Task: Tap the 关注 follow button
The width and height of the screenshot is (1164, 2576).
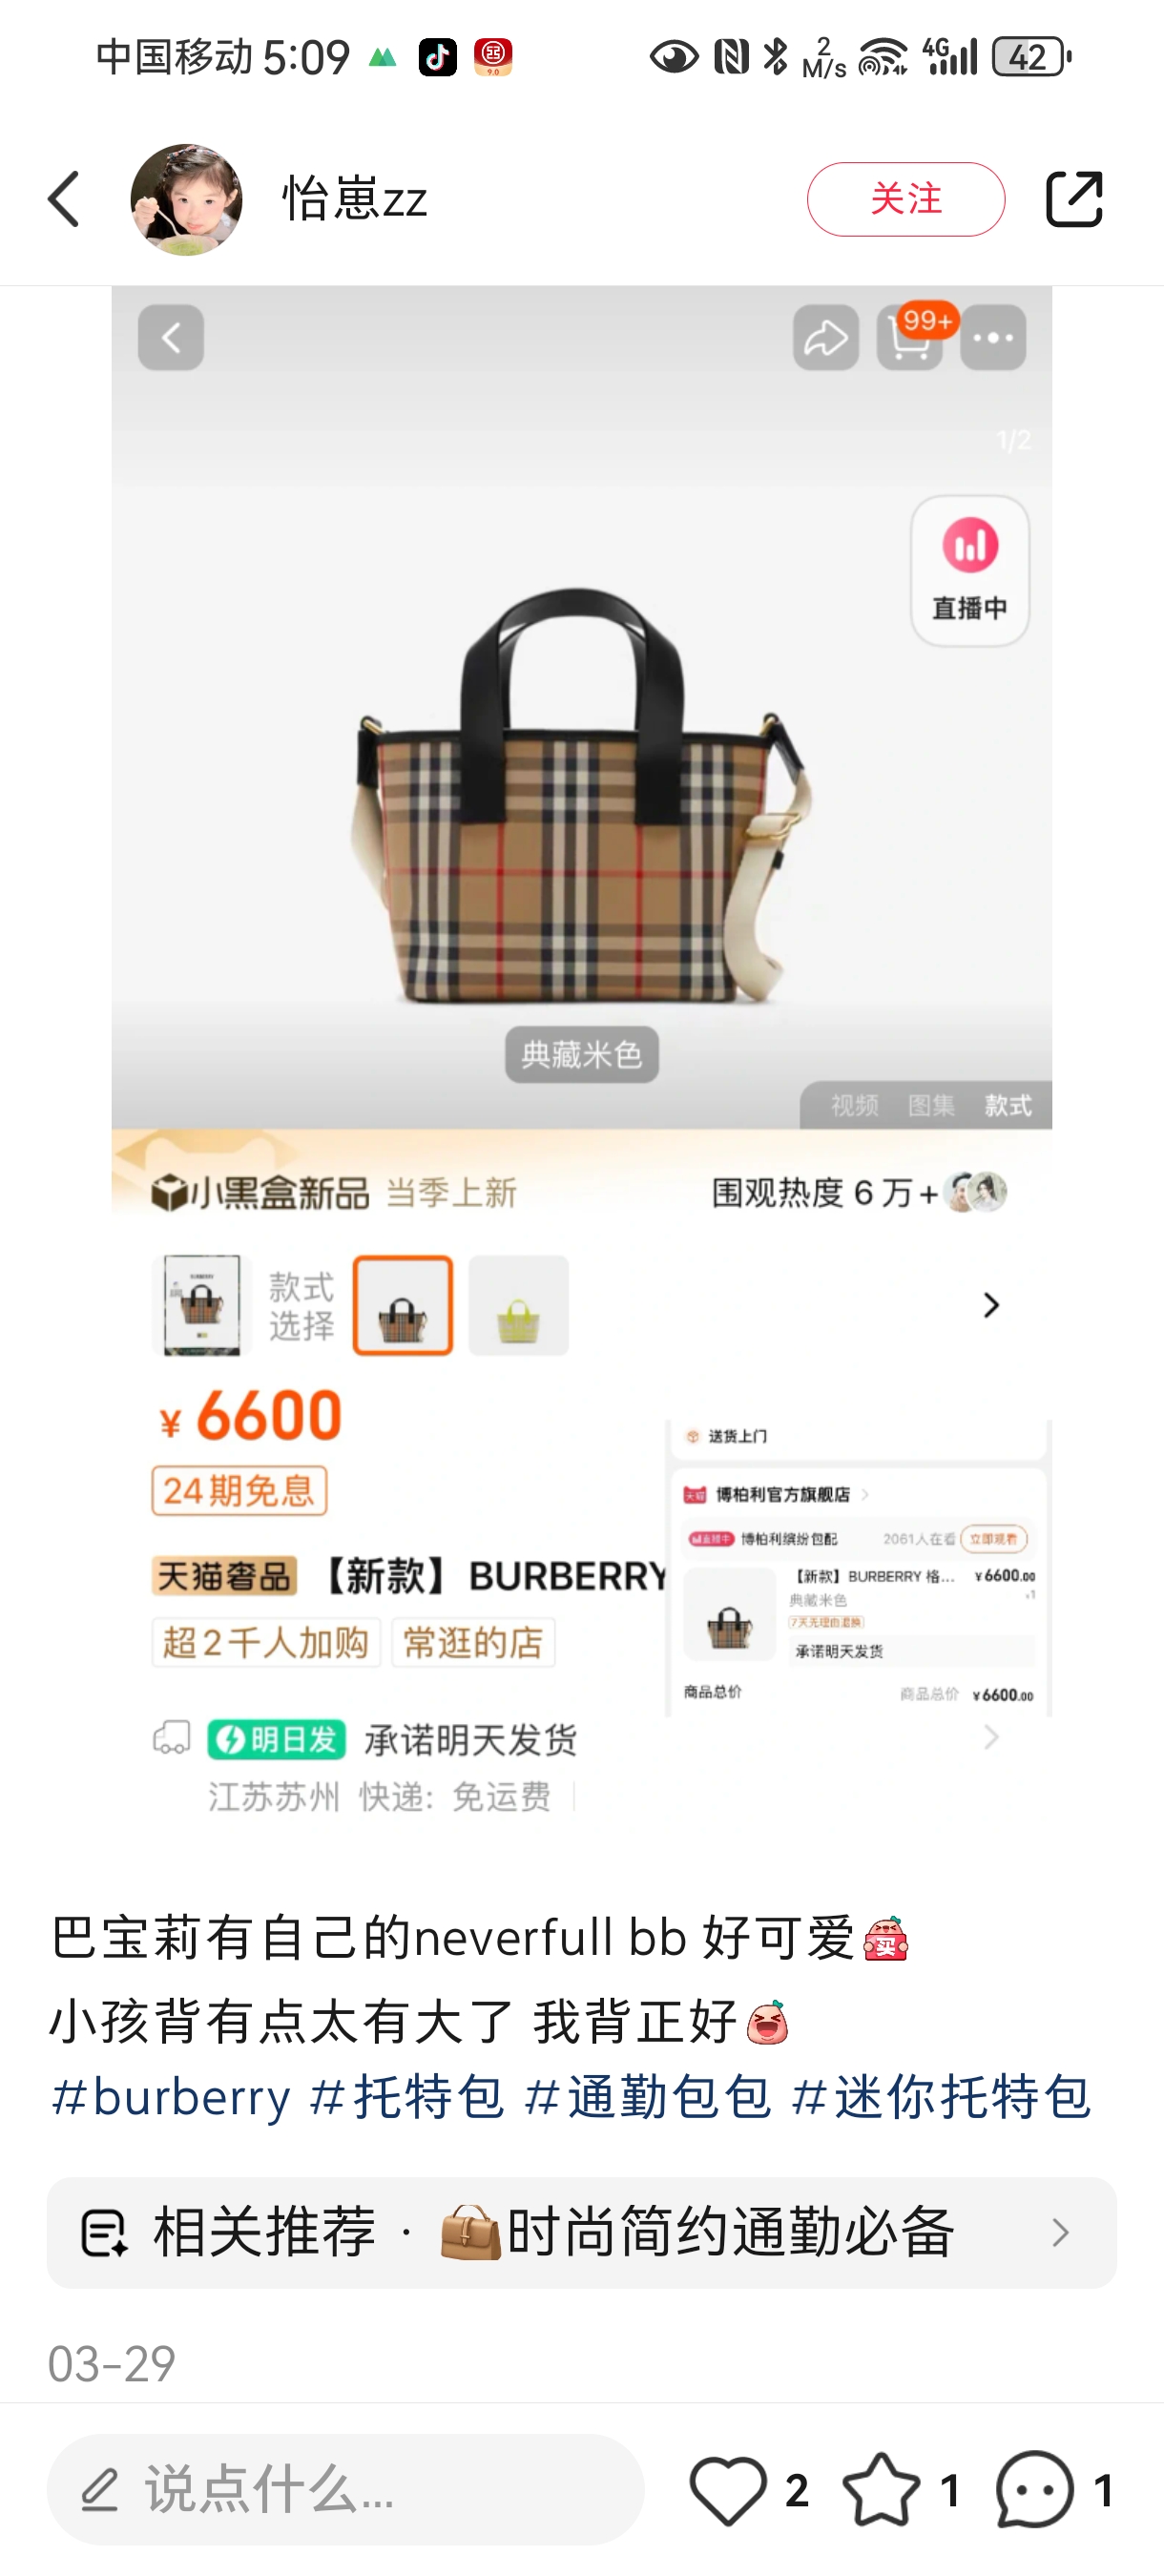Action: [x=905, y=199]
